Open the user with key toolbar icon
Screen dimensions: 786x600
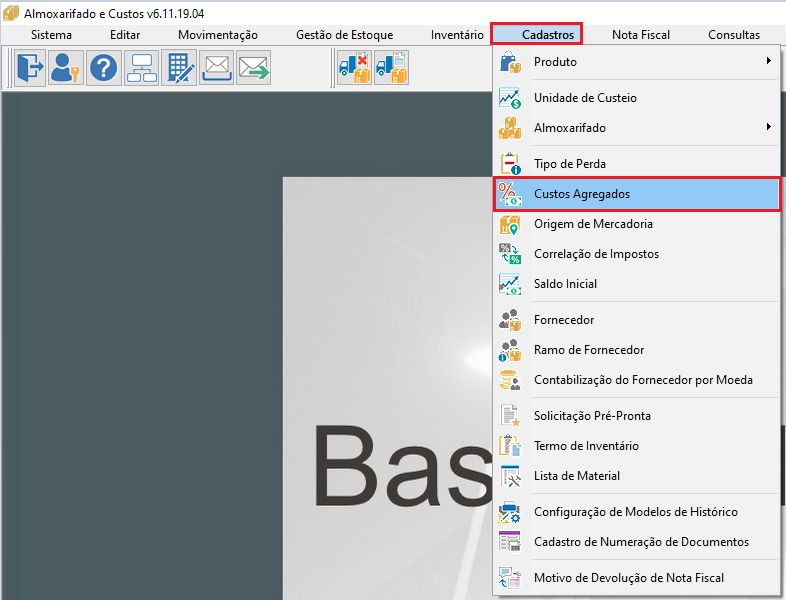66,68
